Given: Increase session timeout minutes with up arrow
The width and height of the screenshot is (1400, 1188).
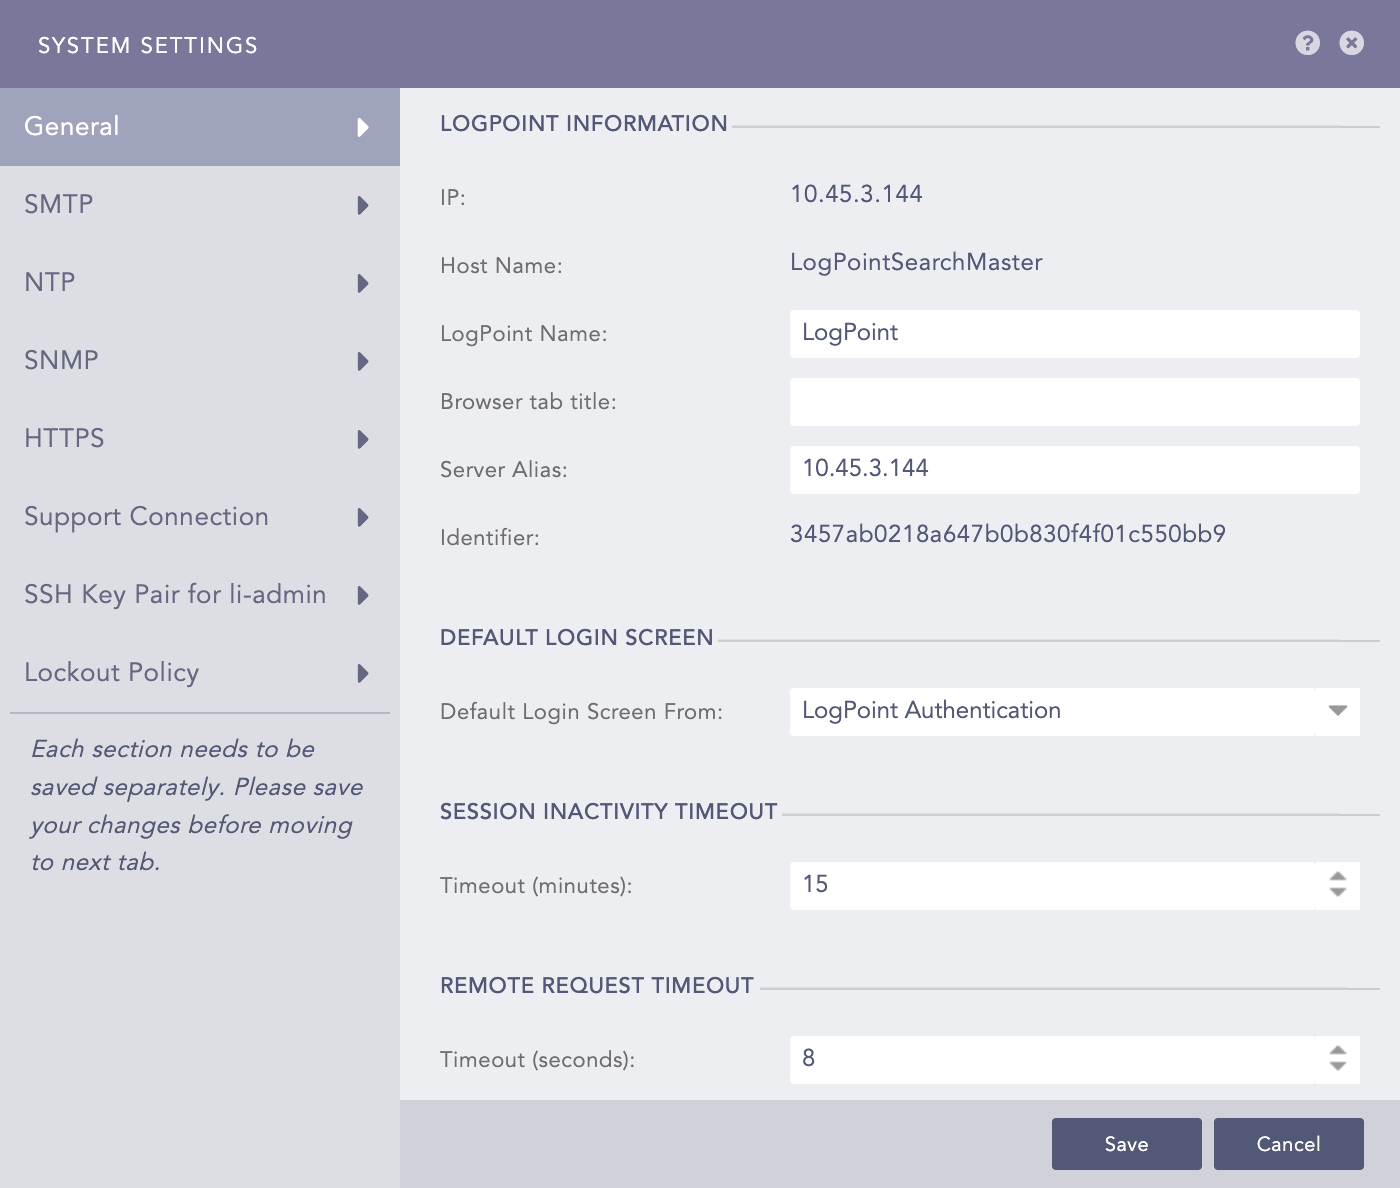Looking at the screenshot, I should (x=1337, y=877).
